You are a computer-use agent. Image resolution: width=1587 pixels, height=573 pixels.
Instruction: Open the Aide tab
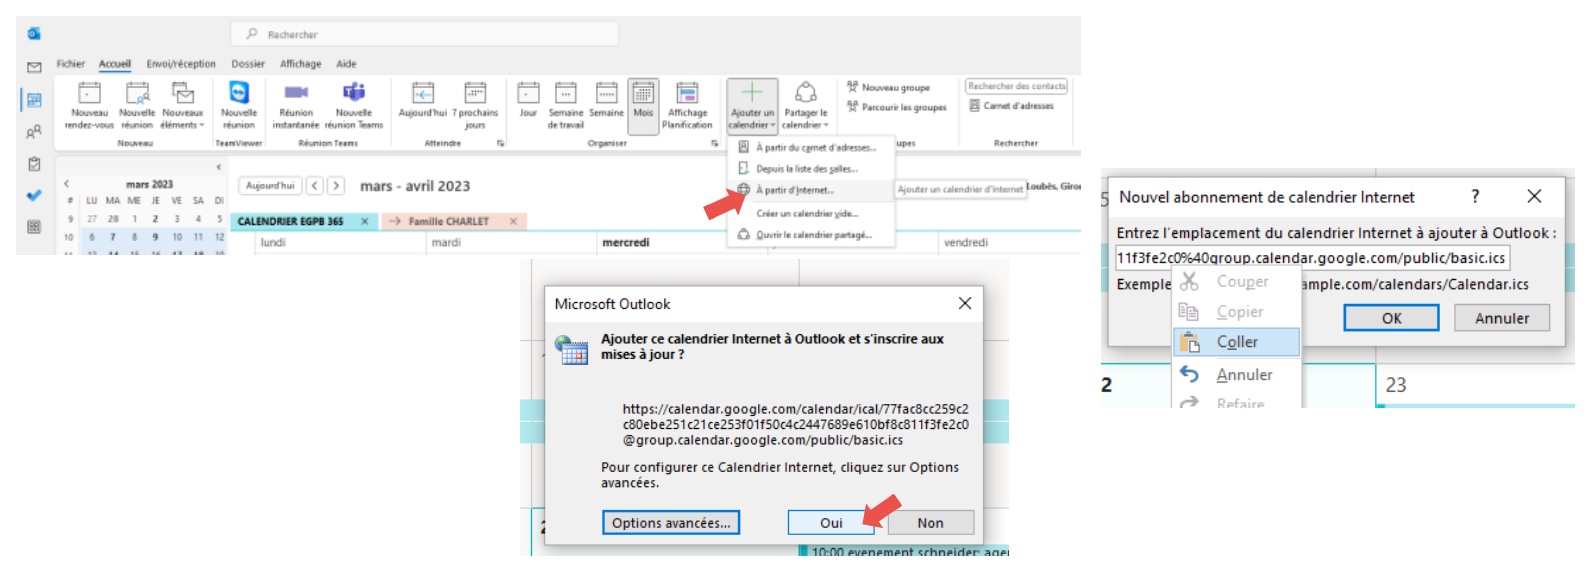point(346,64)
